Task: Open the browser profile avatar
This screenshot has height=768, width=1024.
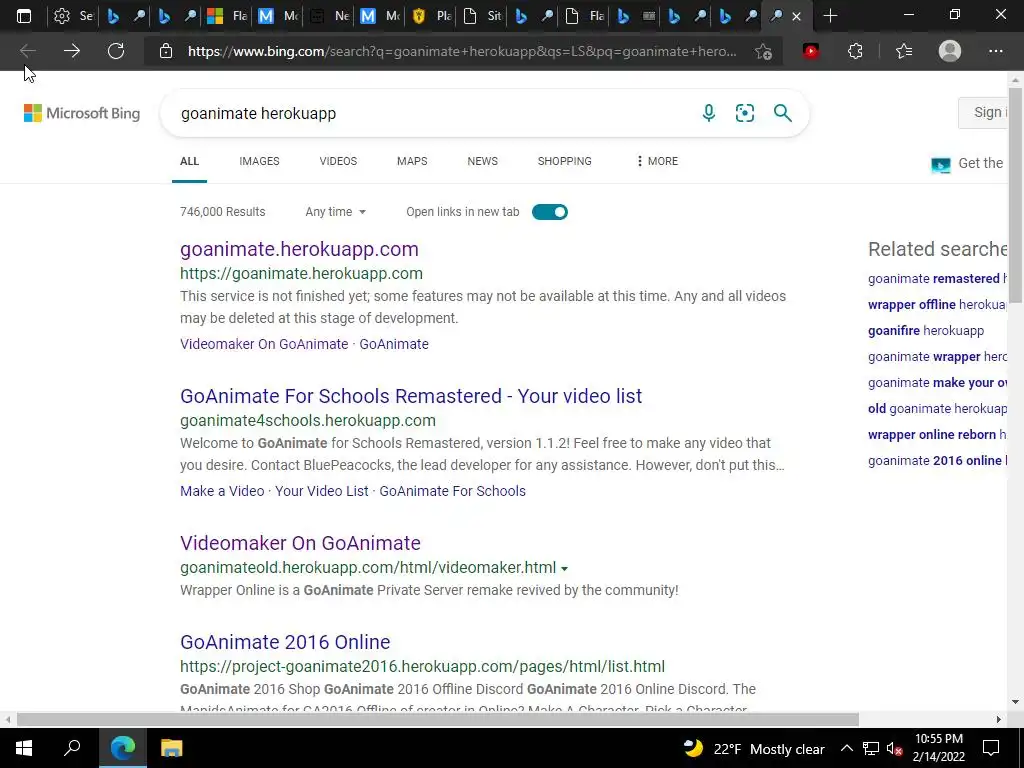Action: coord(950,51)
